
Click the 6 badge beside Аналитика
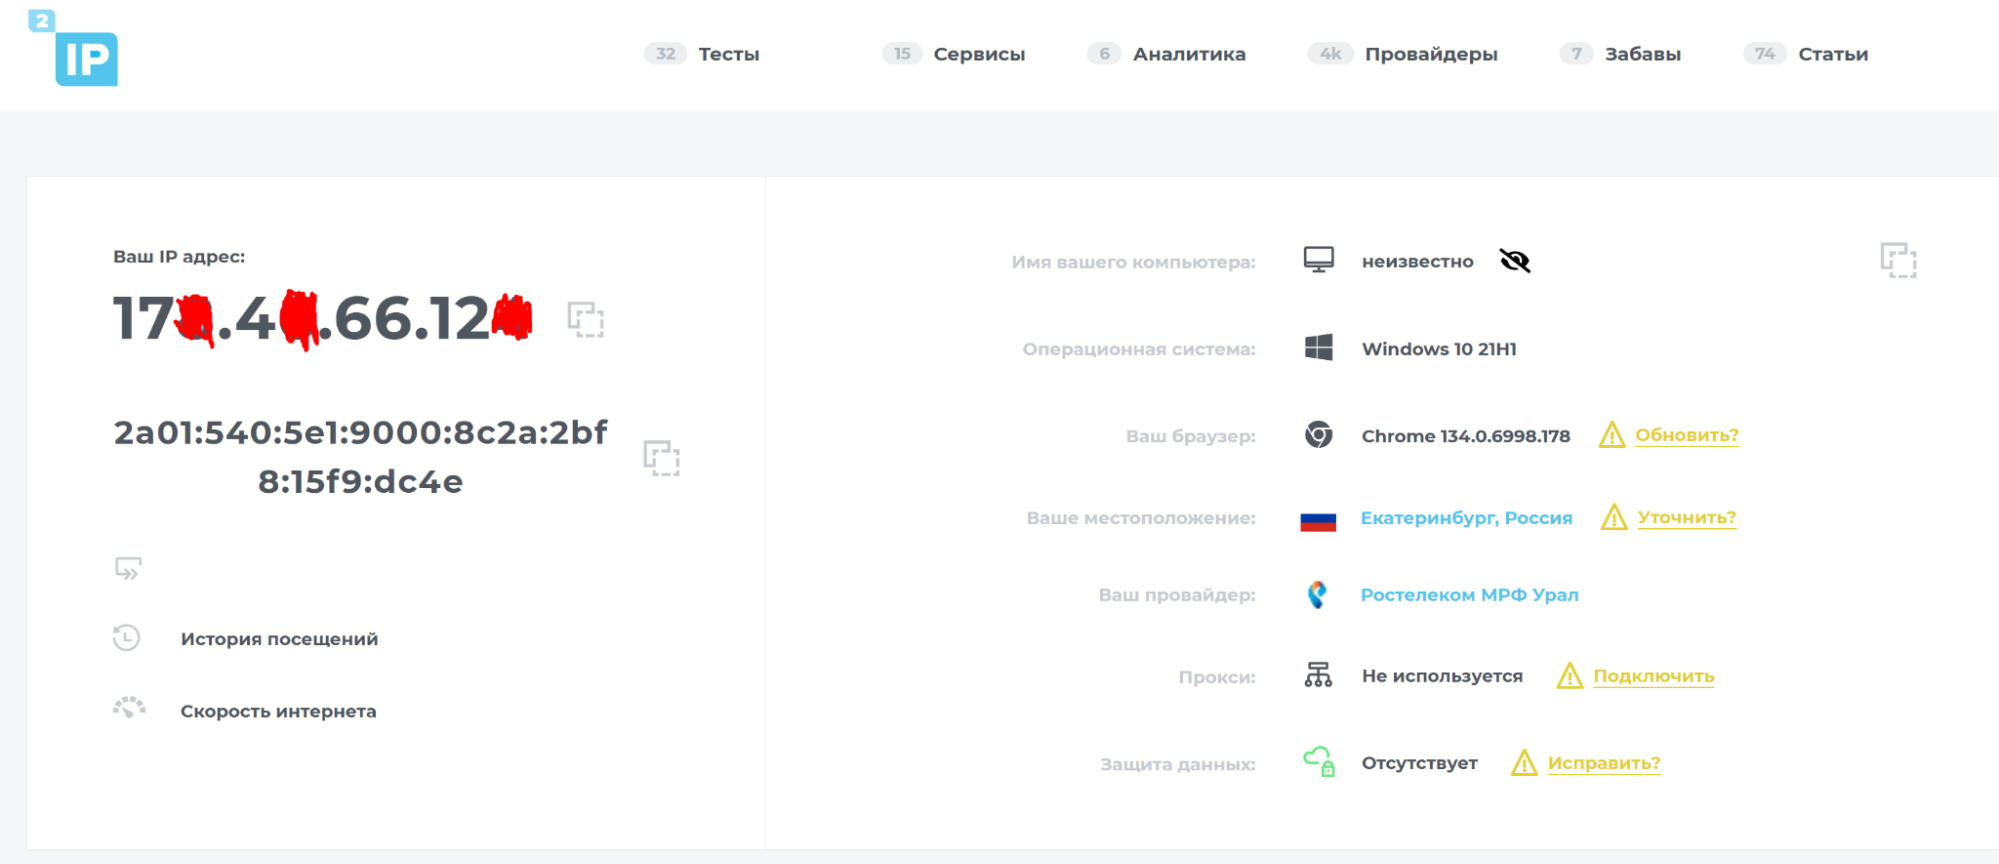[x=1104, y=54]
